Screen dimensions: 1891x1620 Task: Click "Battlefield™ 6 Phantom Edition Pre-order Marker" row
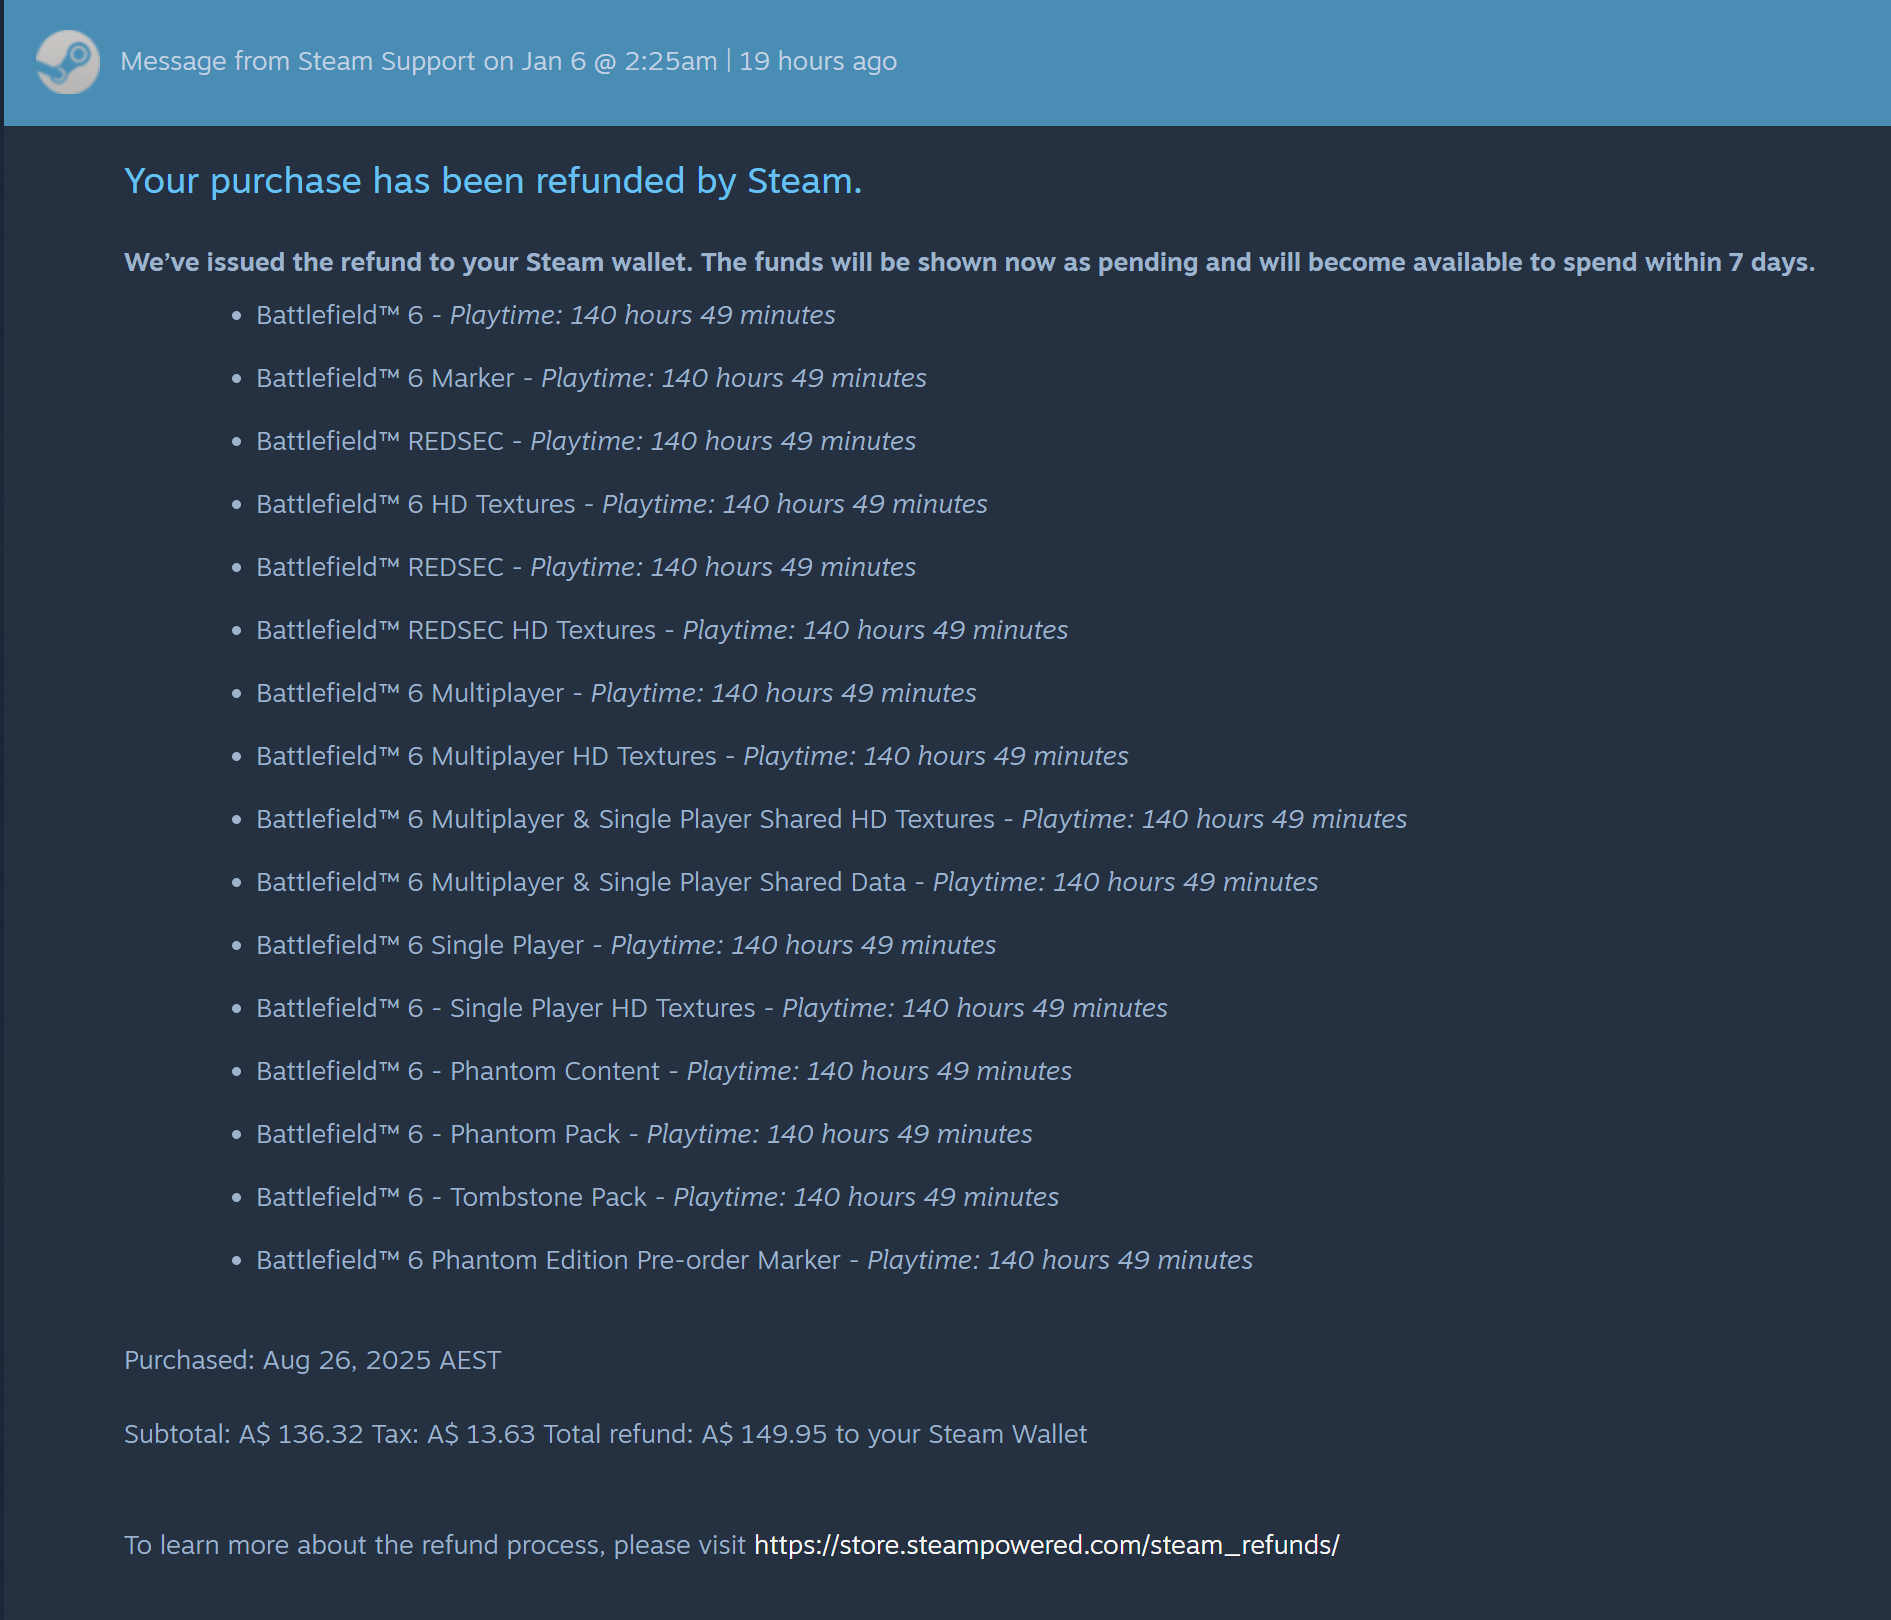point(754,1260)
